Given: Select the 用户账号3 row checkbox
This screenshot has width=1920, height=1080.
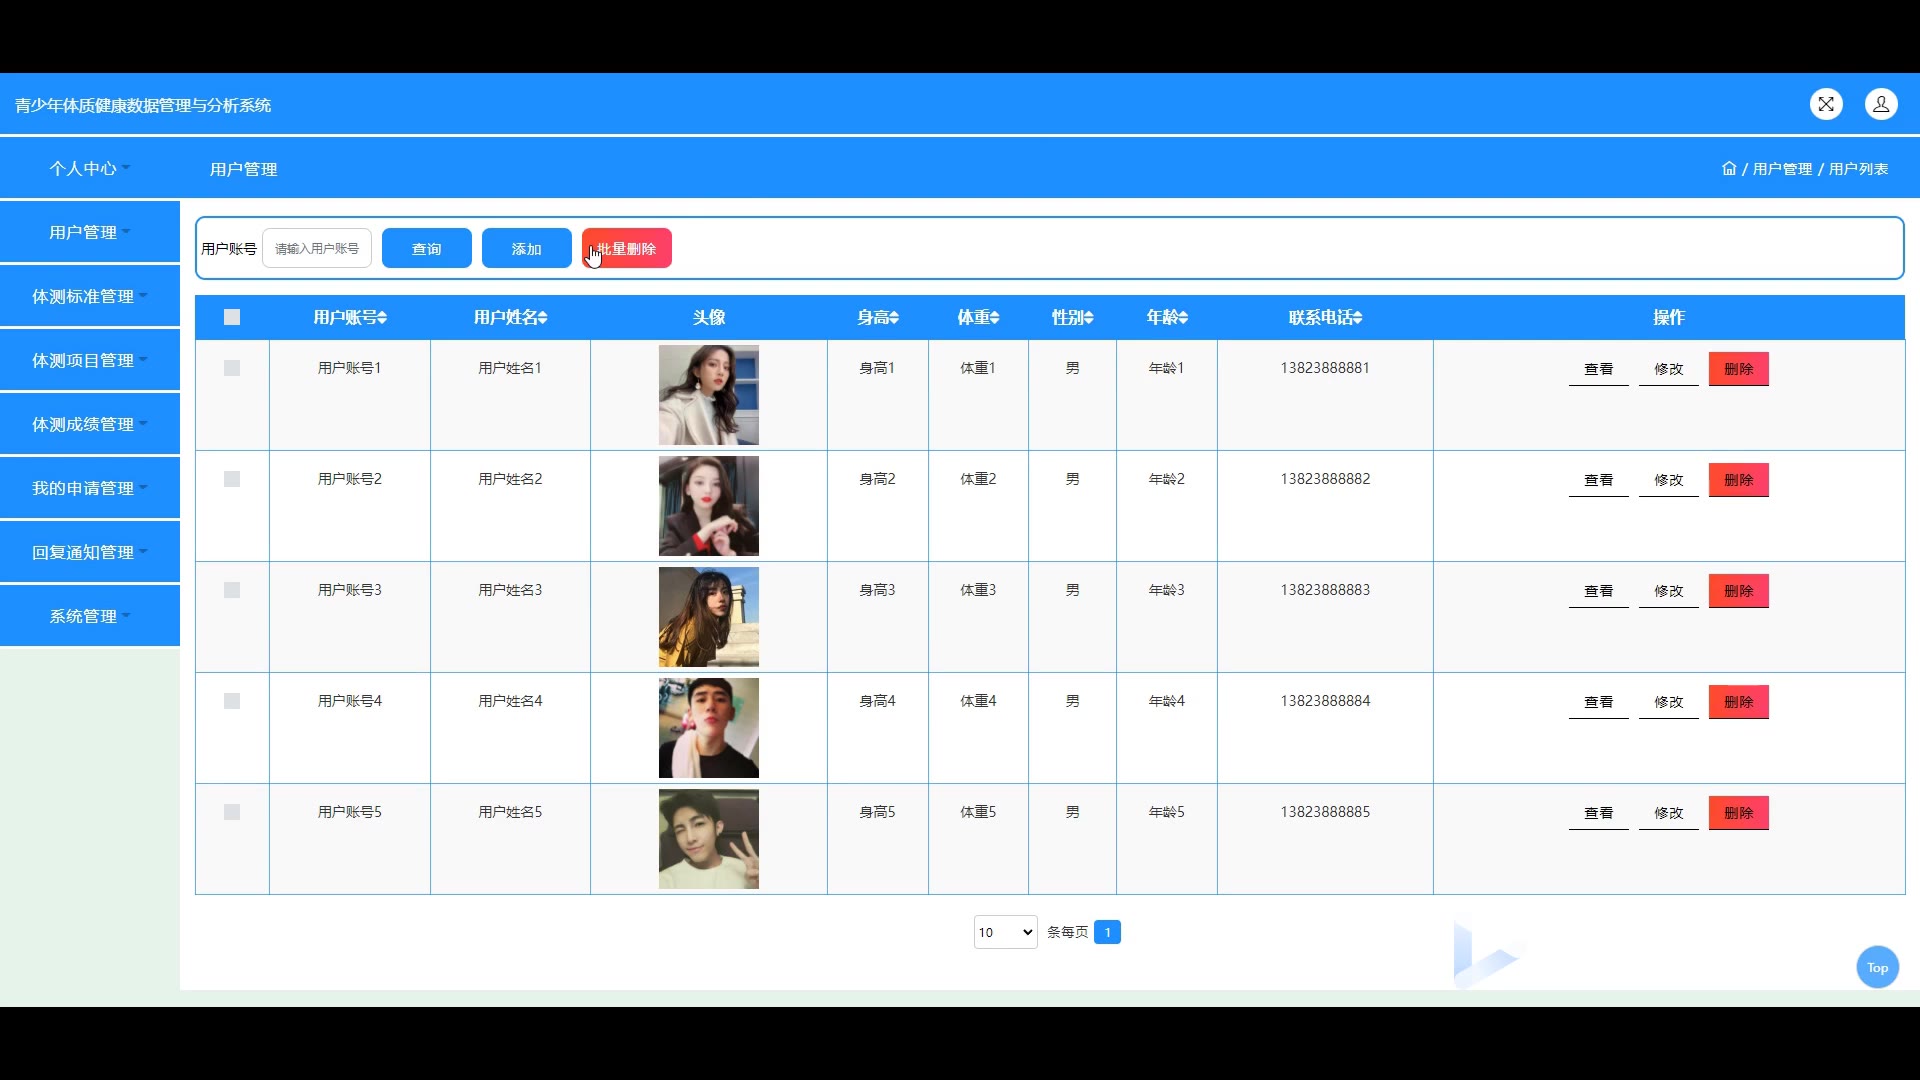Looking at the screenshot, I should point(232,590).
